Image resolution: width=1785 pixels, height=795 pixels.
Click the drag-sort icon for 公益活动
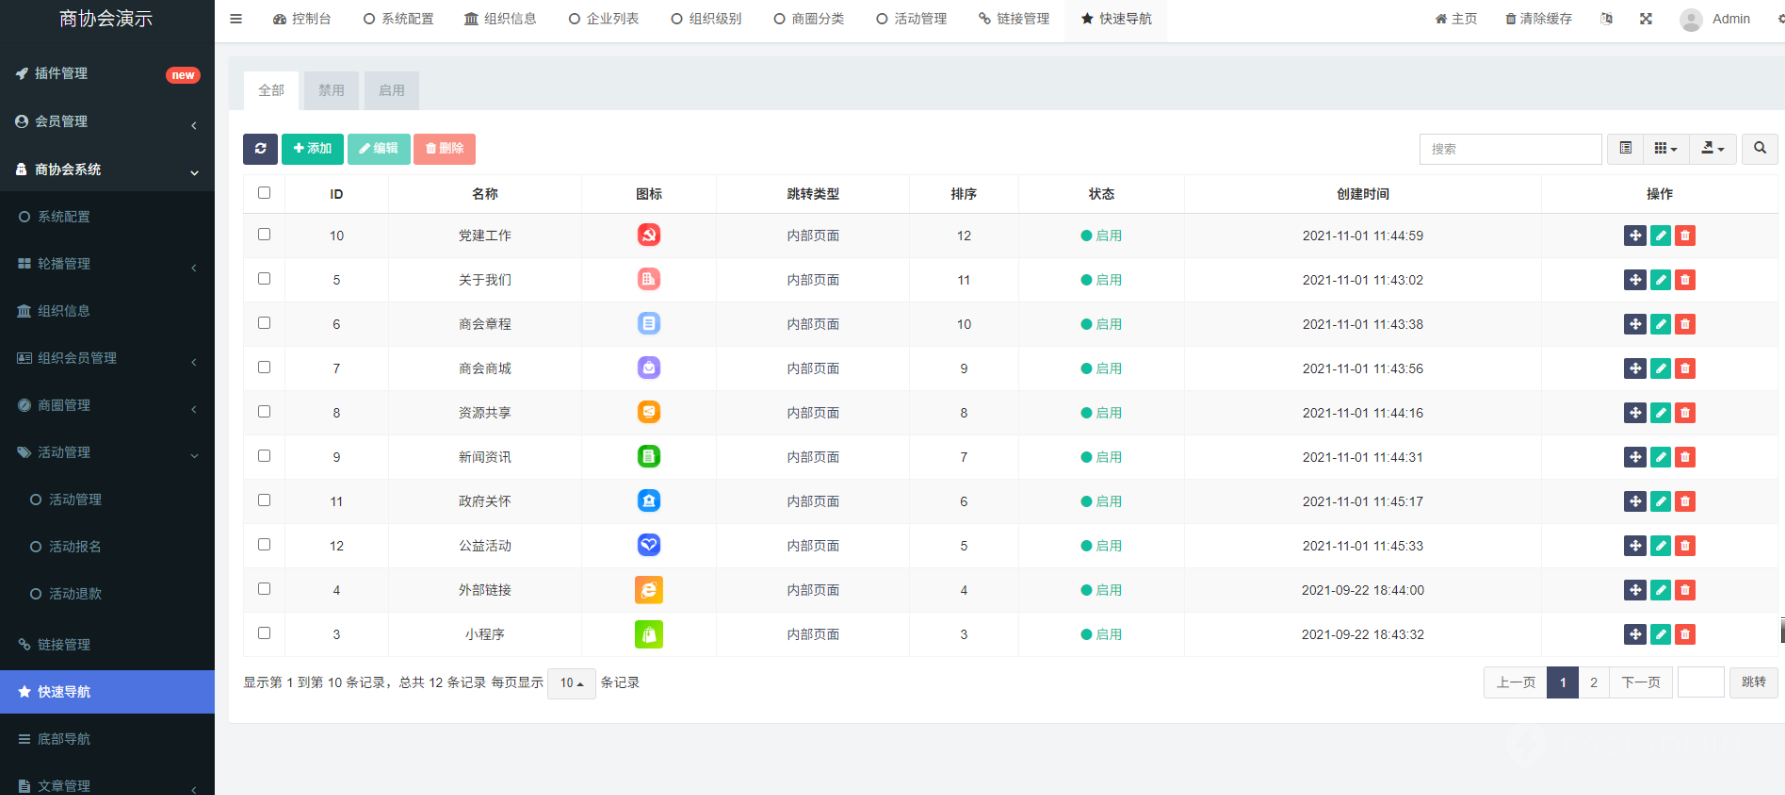(1635, 546)
